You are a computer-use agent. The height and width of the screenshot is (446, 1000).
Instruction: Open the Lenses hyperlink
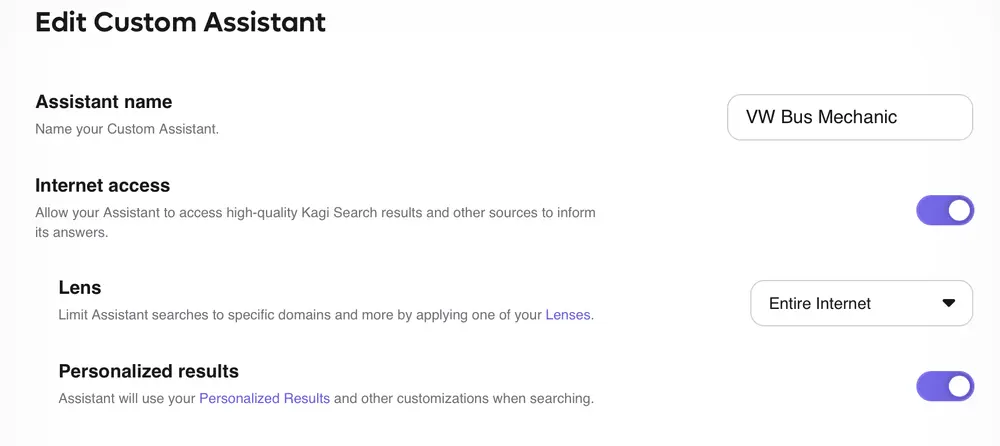pos(568,315)
